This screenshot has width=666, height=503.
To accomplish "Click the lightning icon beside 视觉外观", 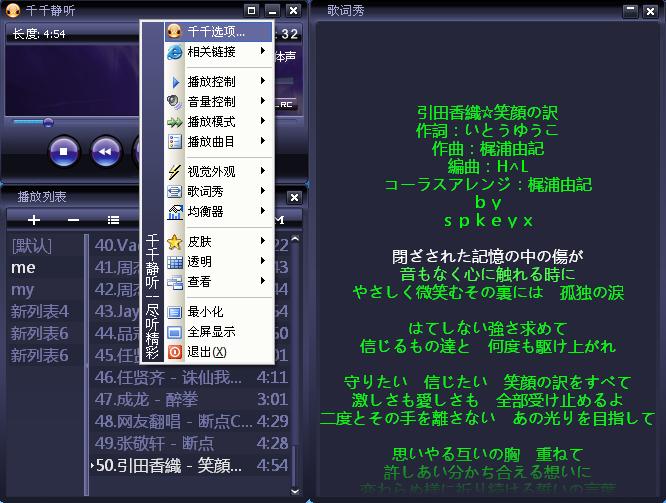I will click(x=174, y=172).
